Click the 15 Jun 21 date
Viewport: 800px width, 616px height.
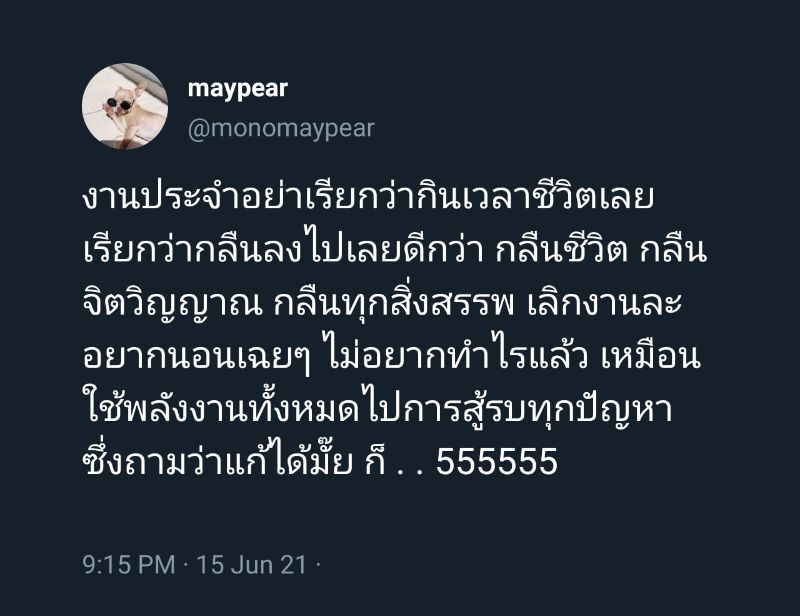pyautogui.click(x=252, y=564)
